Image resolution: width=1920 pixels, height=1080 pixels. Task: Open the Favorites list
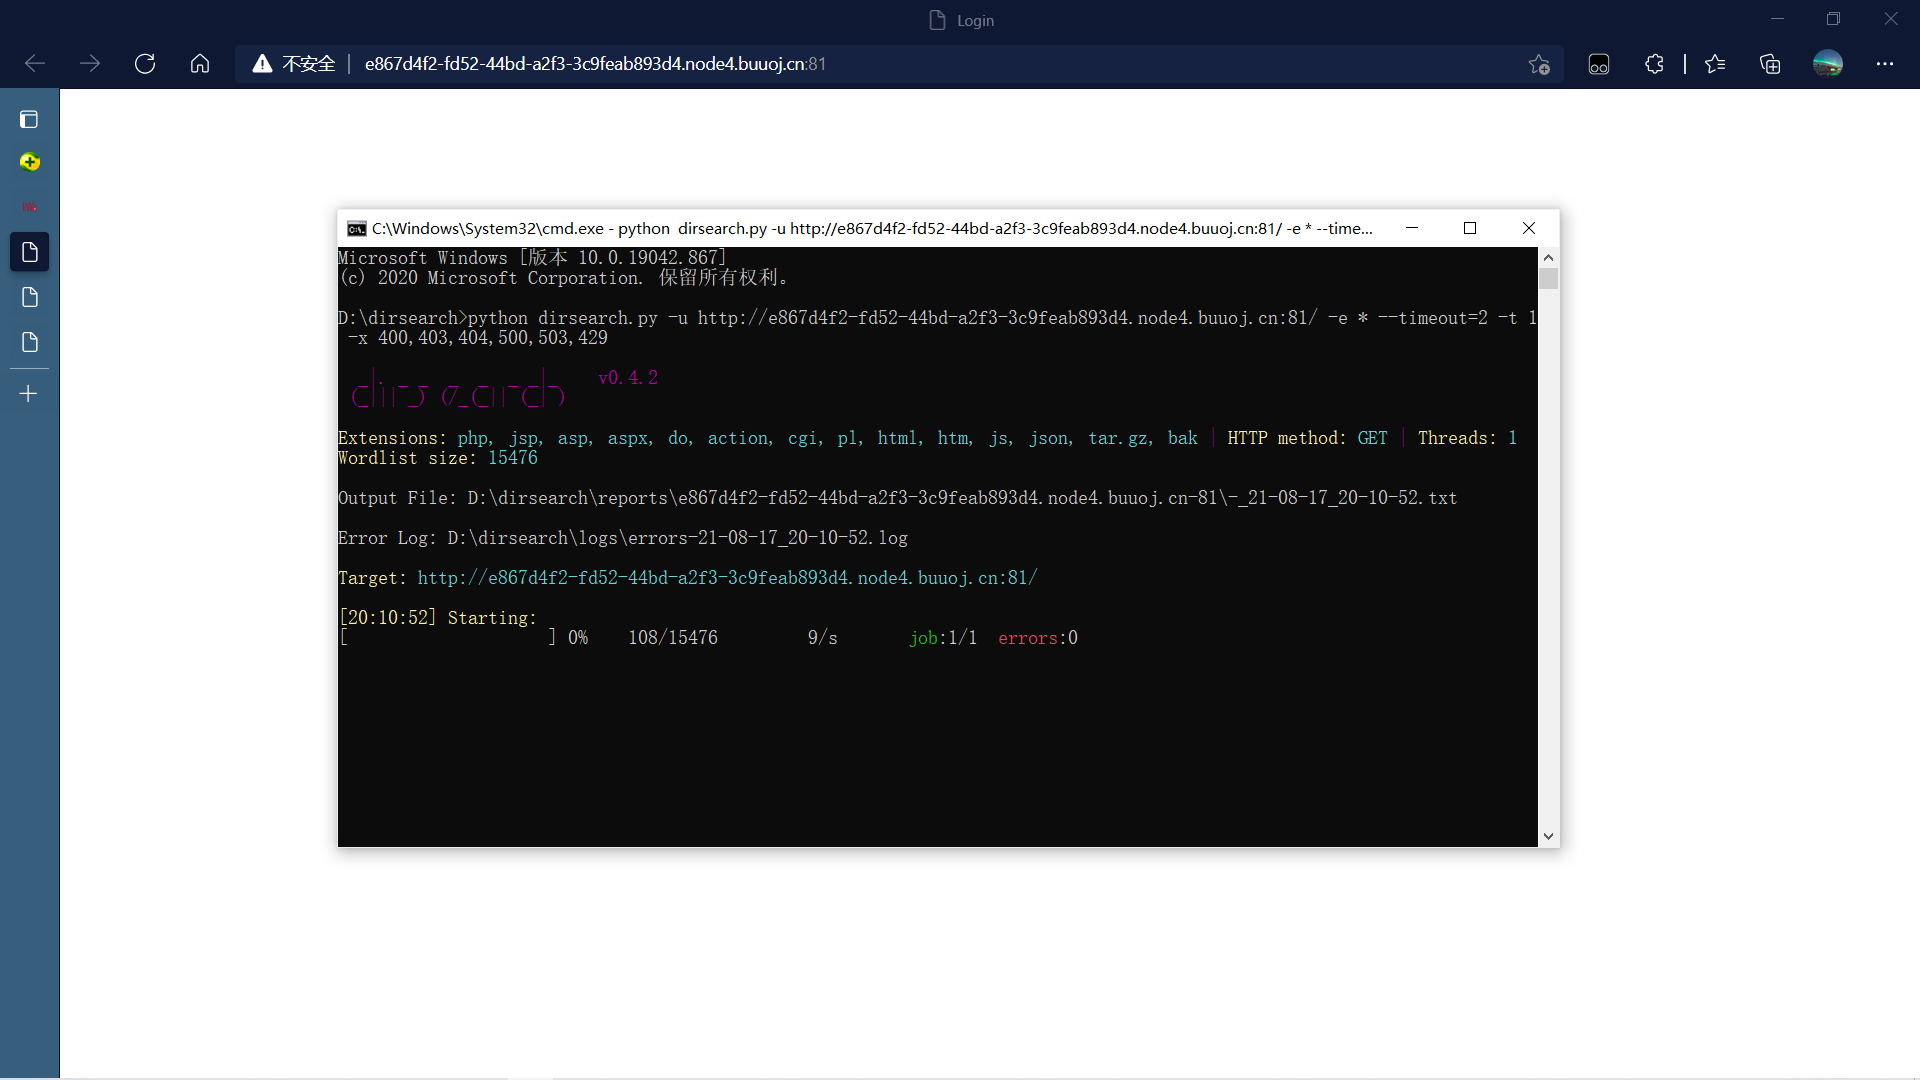[x=1715, y=64]
